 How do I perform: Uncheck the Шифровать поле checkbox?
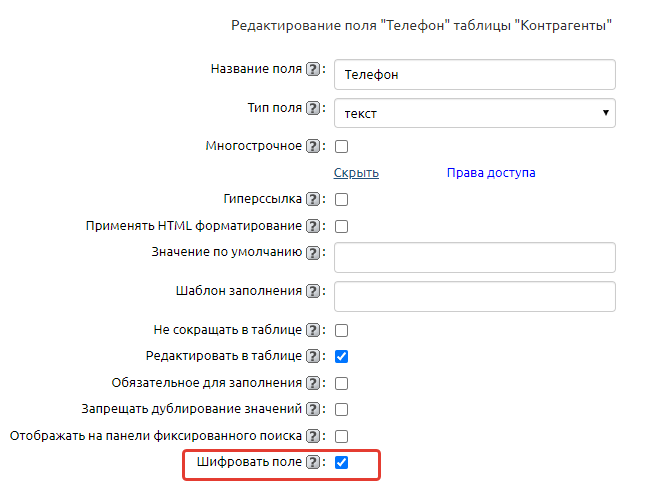click(x=341, y=462)
